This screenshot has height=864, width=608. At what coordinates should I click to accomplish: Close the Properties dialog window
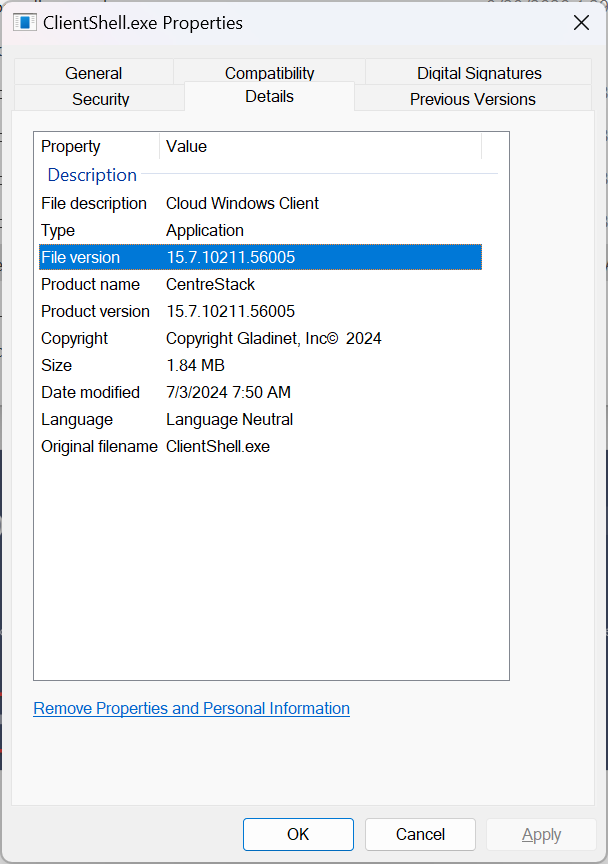[581, 23]
